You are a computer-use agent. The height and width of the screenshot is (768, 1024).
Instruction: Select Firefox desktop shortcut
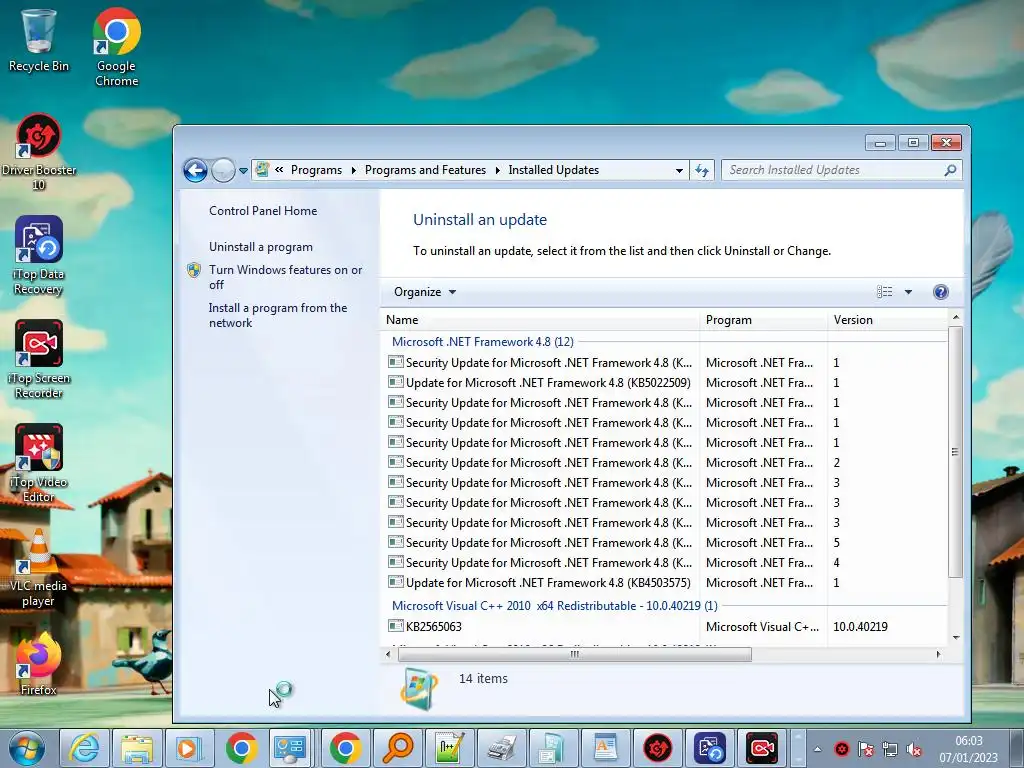tap(39, 664)
